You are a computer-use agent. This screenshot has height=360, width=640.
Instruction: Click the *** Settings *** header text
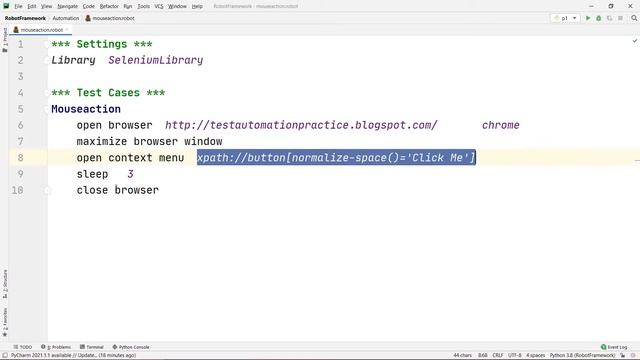coord(102,44)
